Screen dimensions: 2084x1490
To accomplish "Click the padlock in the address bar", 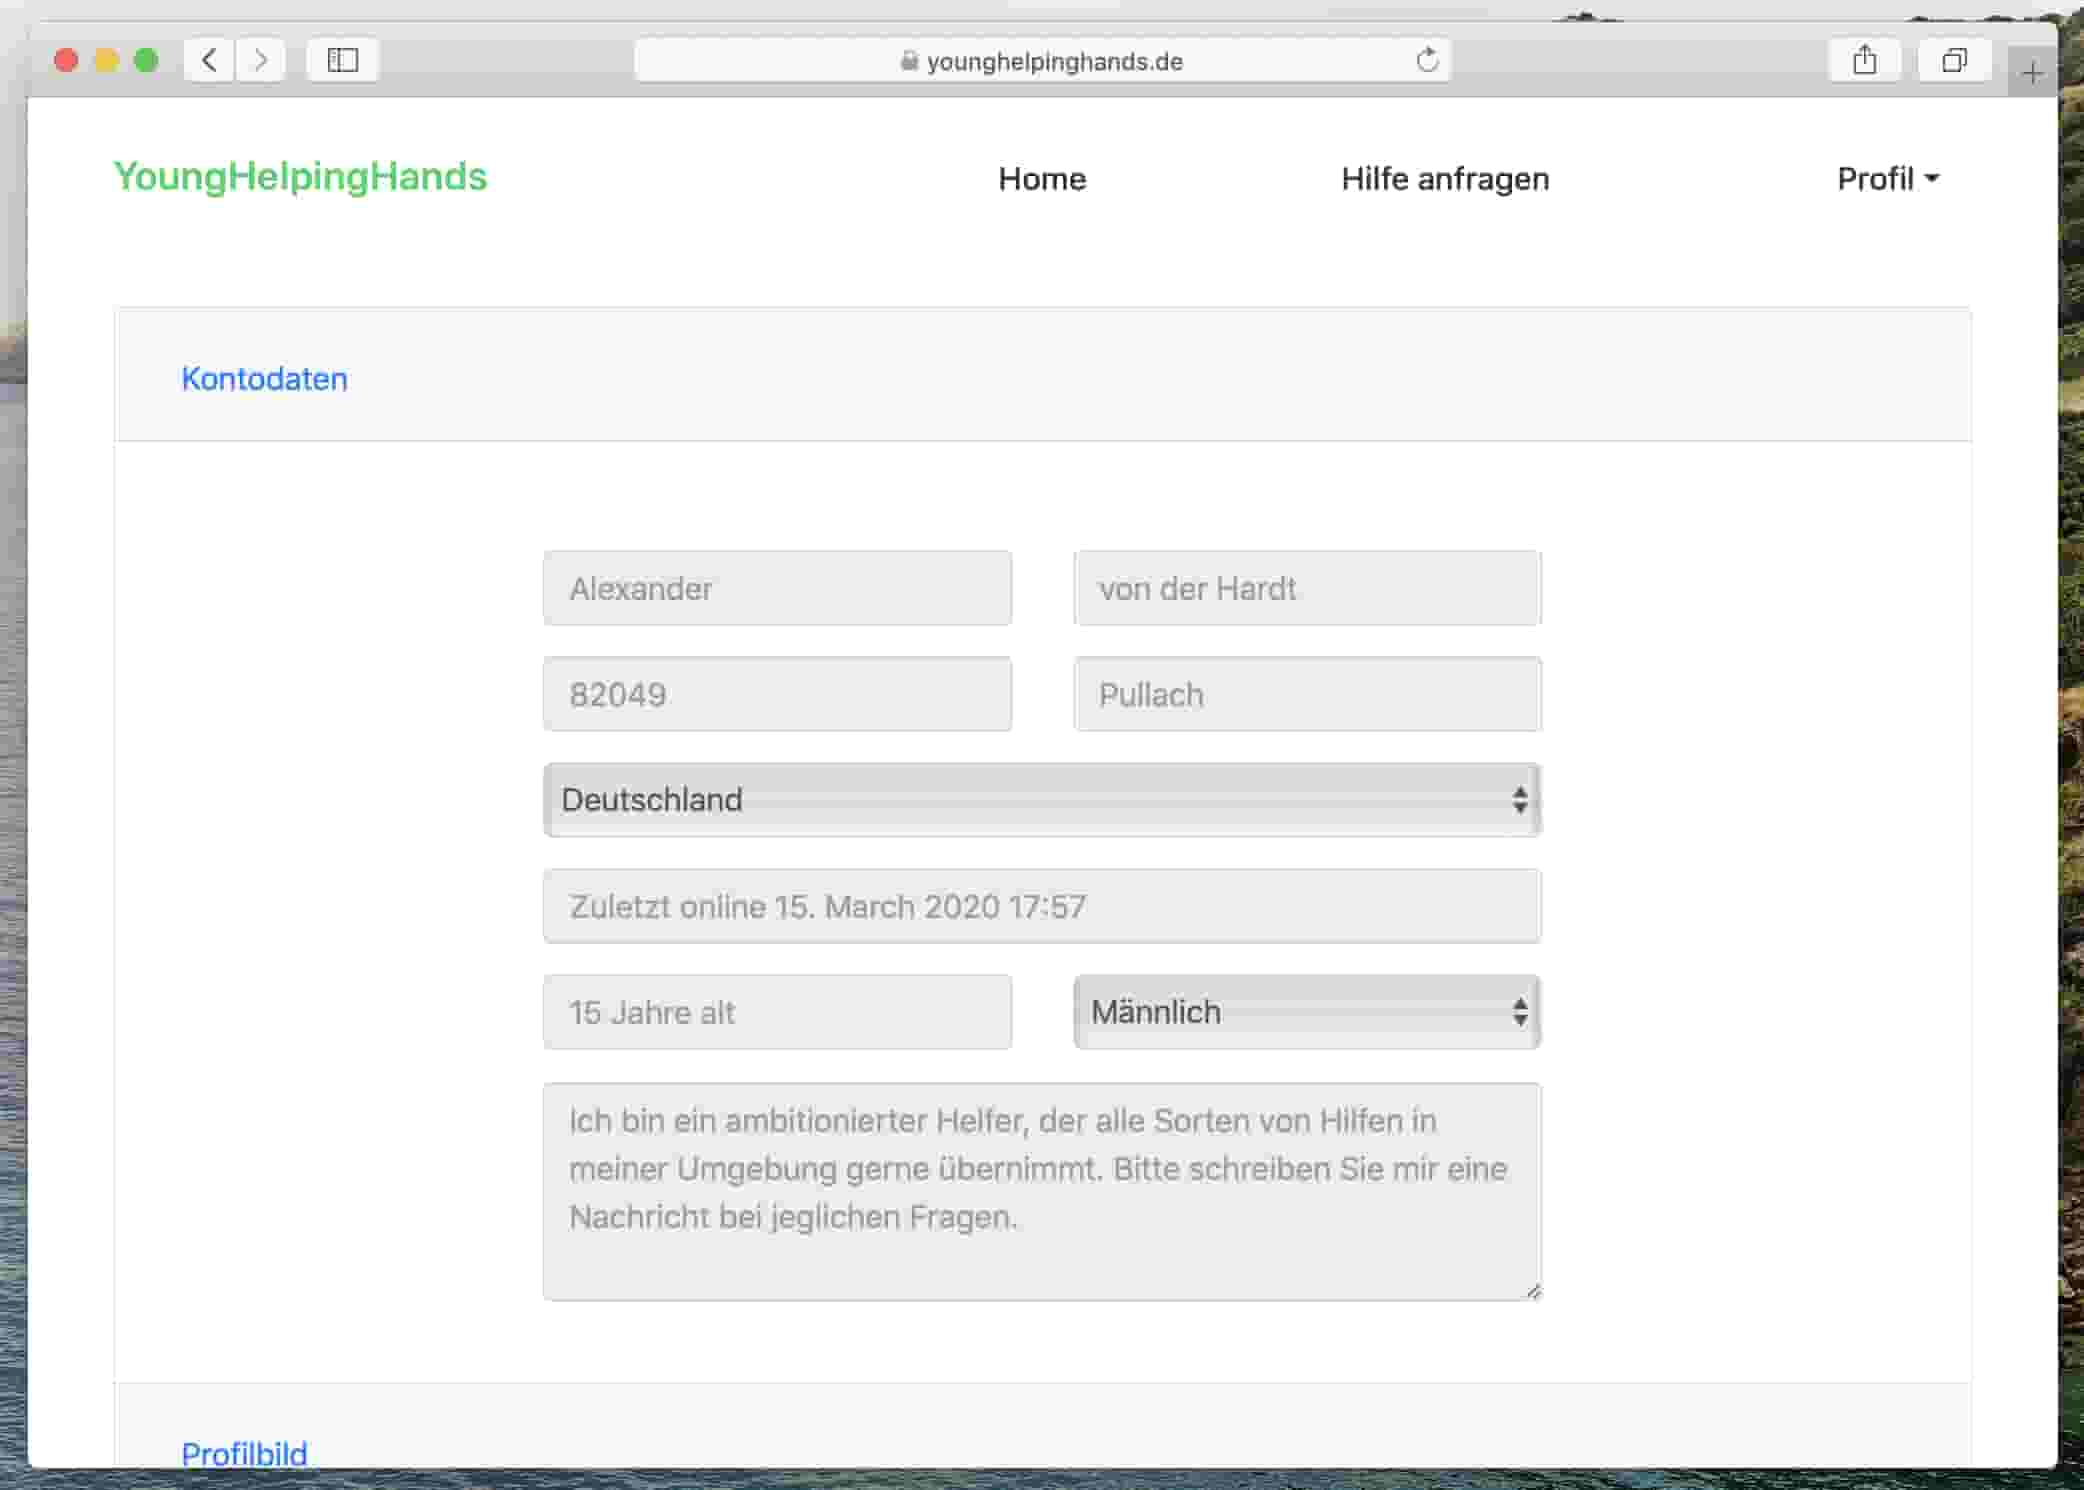I will click(x=906, y=61).
